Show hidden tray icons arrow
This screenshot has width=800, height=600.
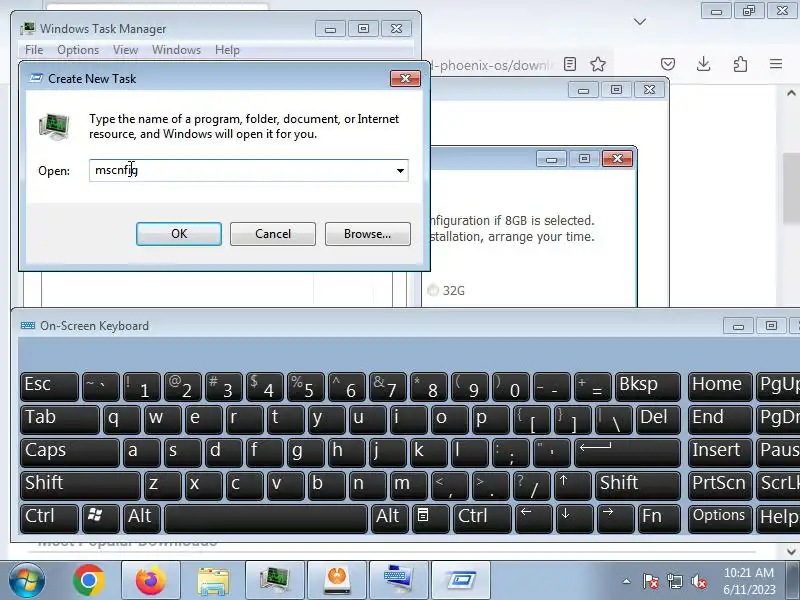(627, 581)
